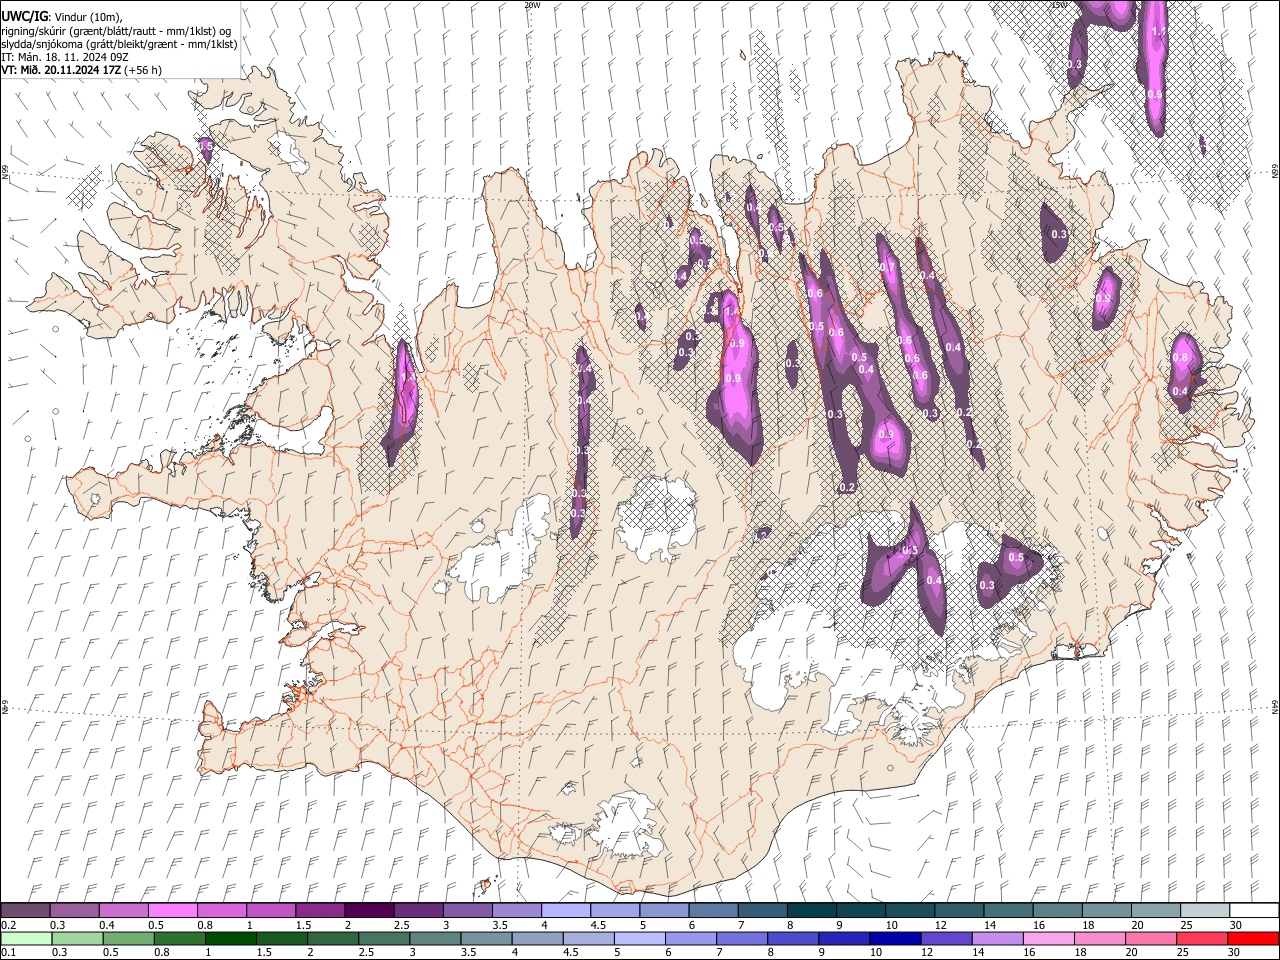
Task: Select the periwinkle 5–6 rain legend swatch
Action: point(640,938)
